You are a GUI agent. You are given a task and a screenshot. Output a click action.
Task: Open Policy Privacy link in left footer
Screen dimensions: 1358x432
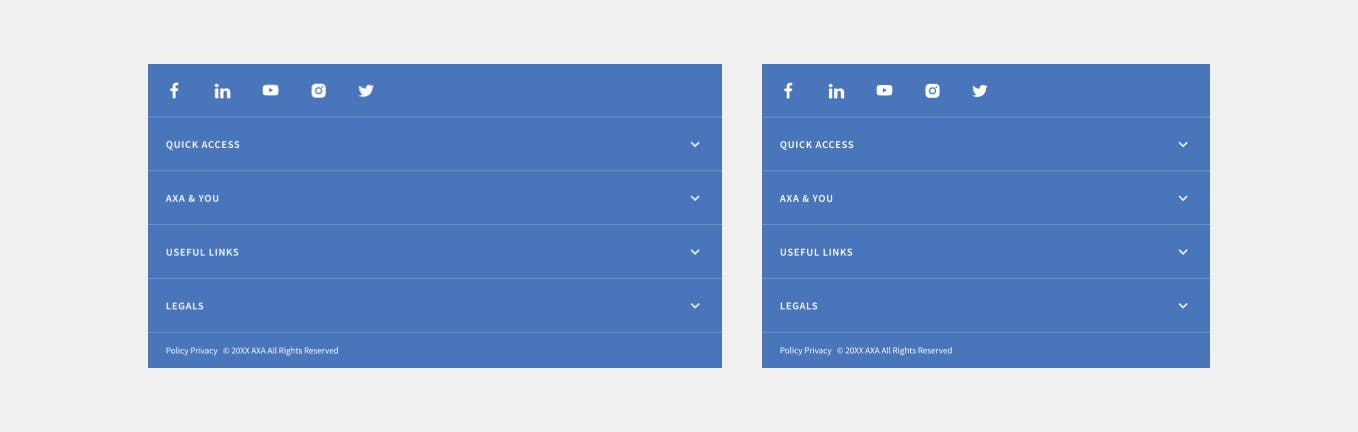tap(191, 351)
